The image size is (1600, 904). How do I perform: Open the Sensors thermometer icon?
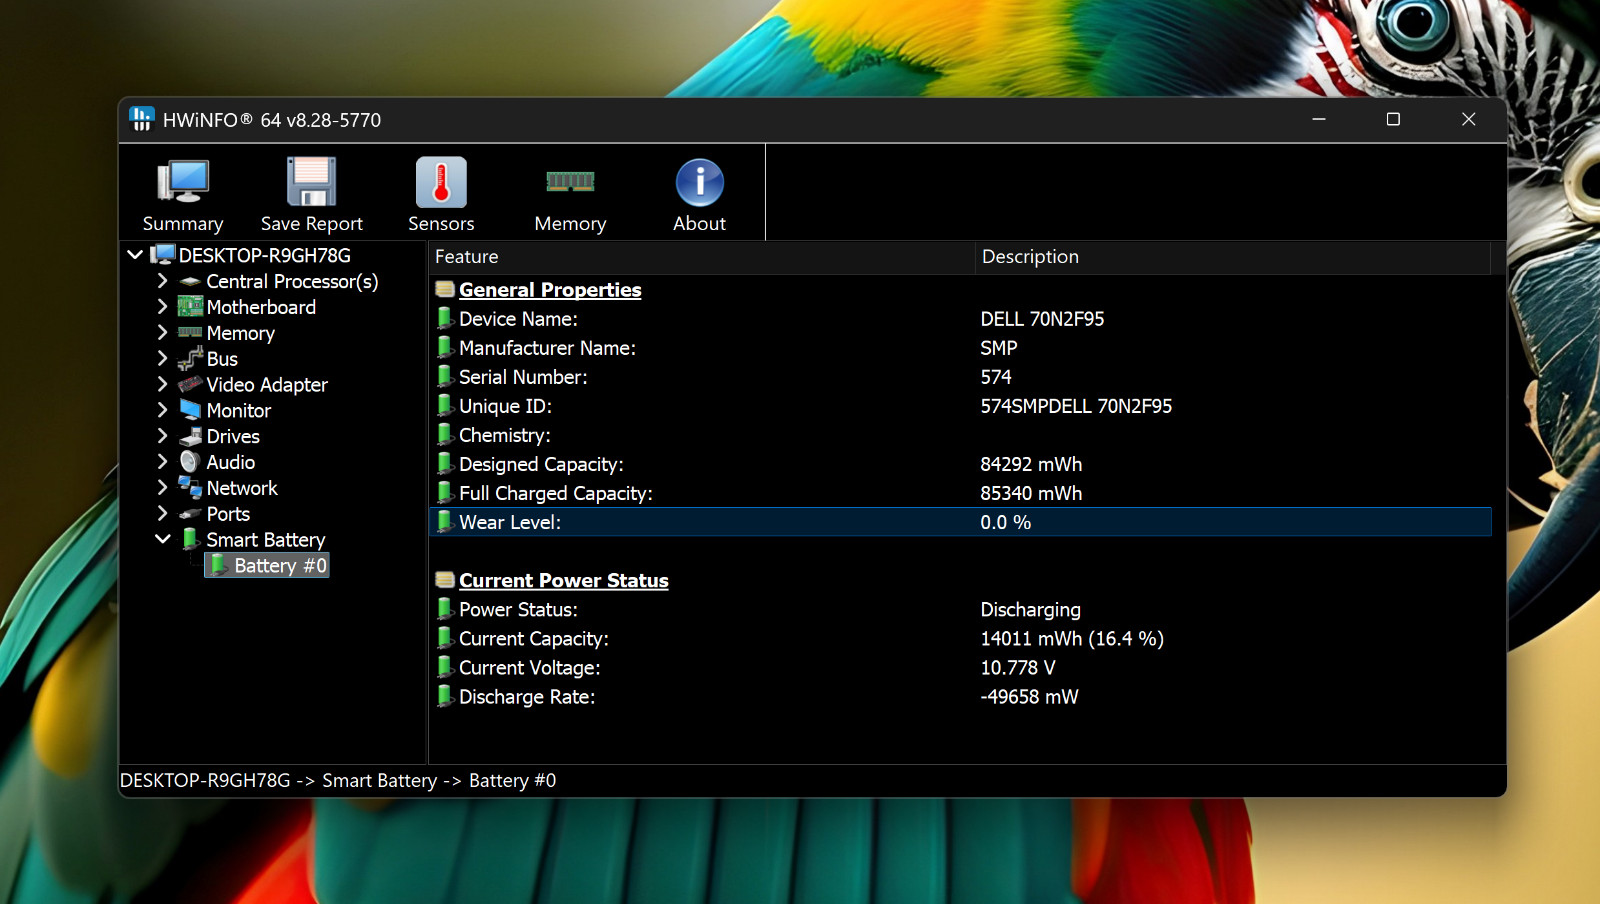click(x=441, y=182)
